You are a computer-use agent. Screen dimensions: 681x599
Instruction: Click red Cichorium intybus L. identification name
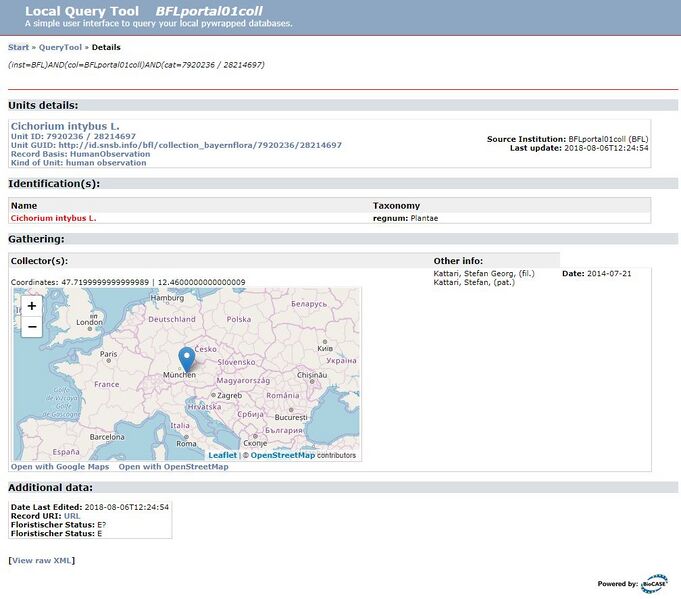(53, 218)
